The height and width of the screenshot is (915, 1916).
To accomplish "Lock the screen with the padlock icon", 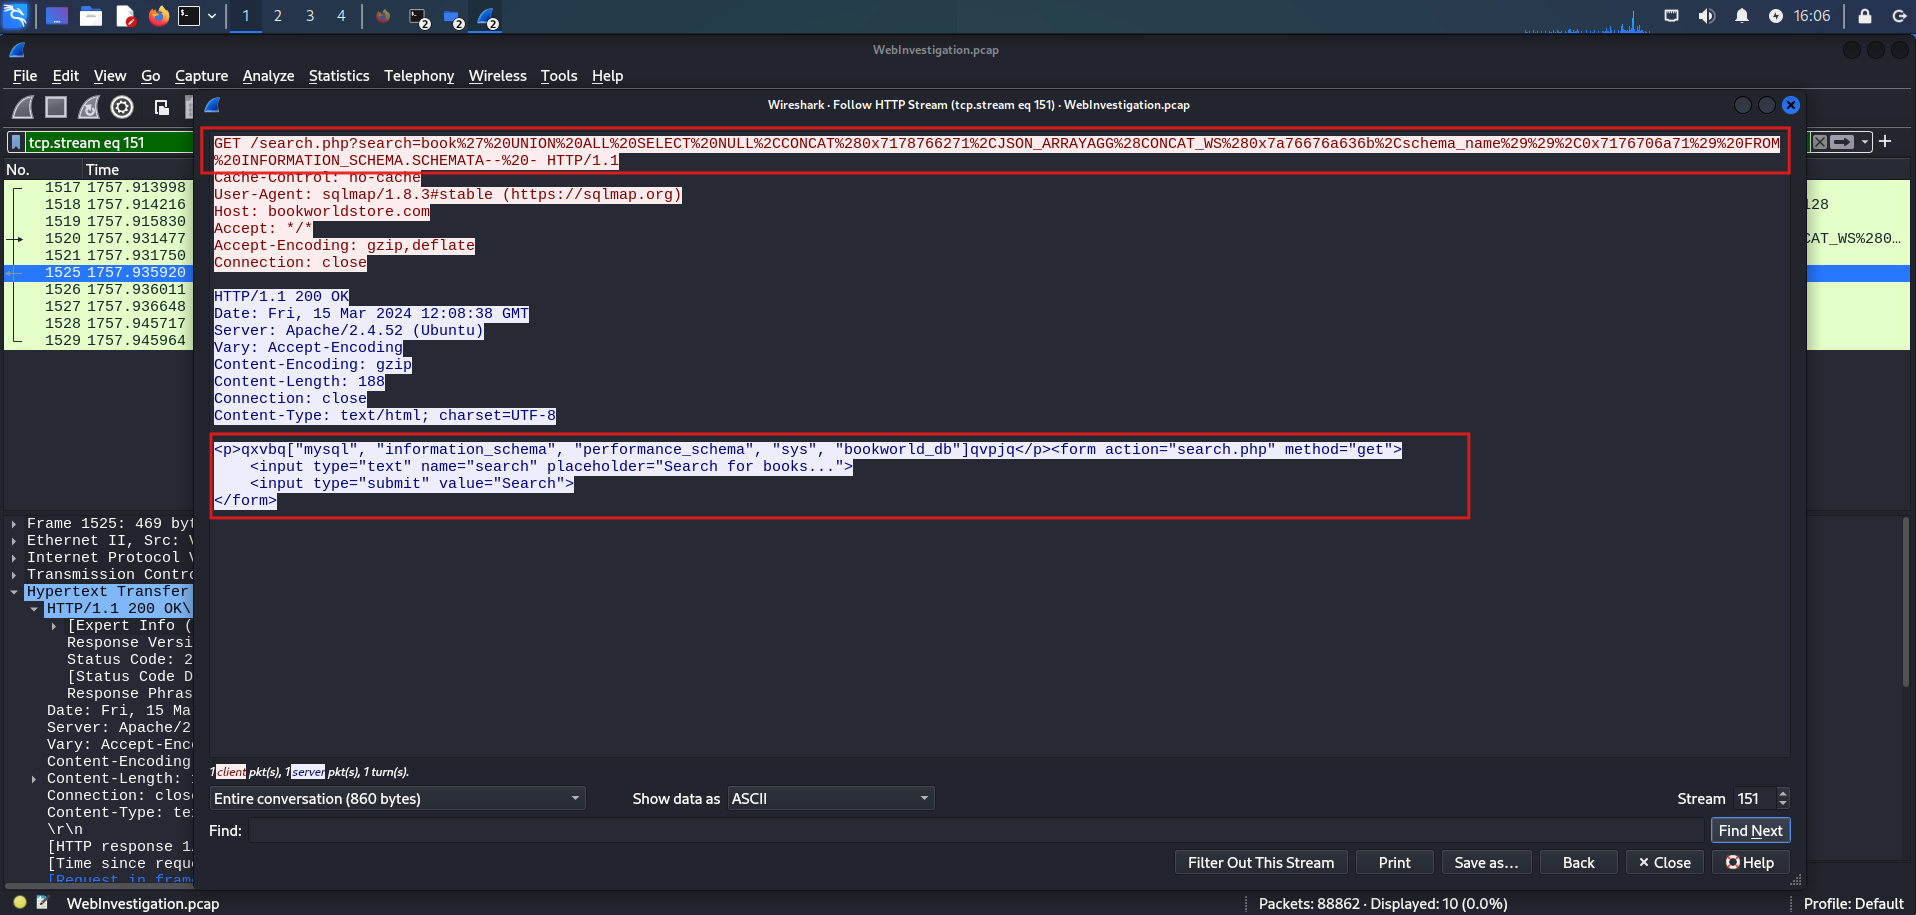I will pyautogui.click(x=1865, y=16).
